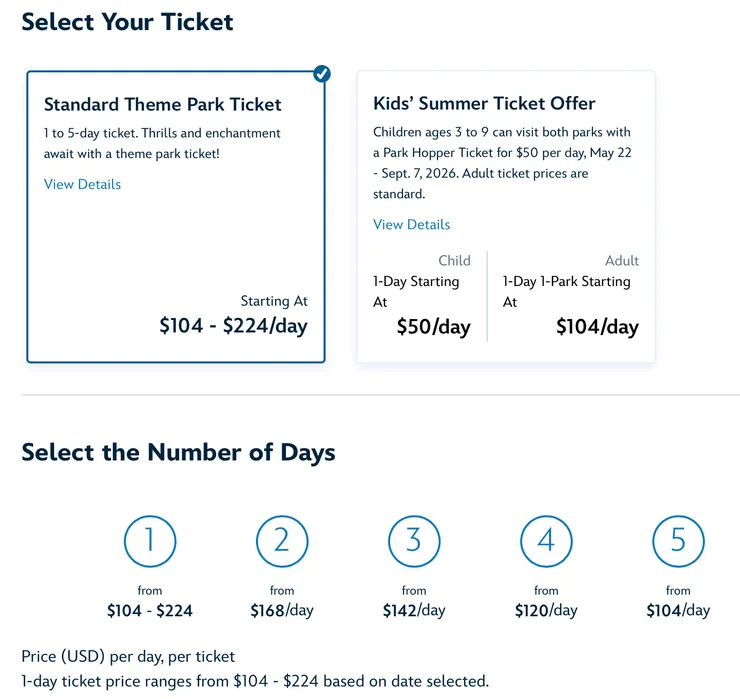The image size is (740, 699).
Task: Choose the 3-day circle option
Action: 414,541
